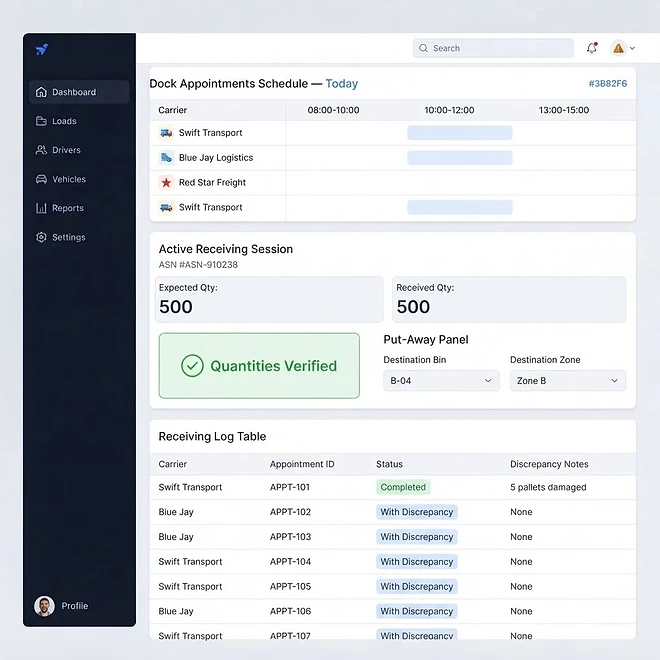Click the Profile label in the sidebar

pyautogui.click(x=75, y=606)
